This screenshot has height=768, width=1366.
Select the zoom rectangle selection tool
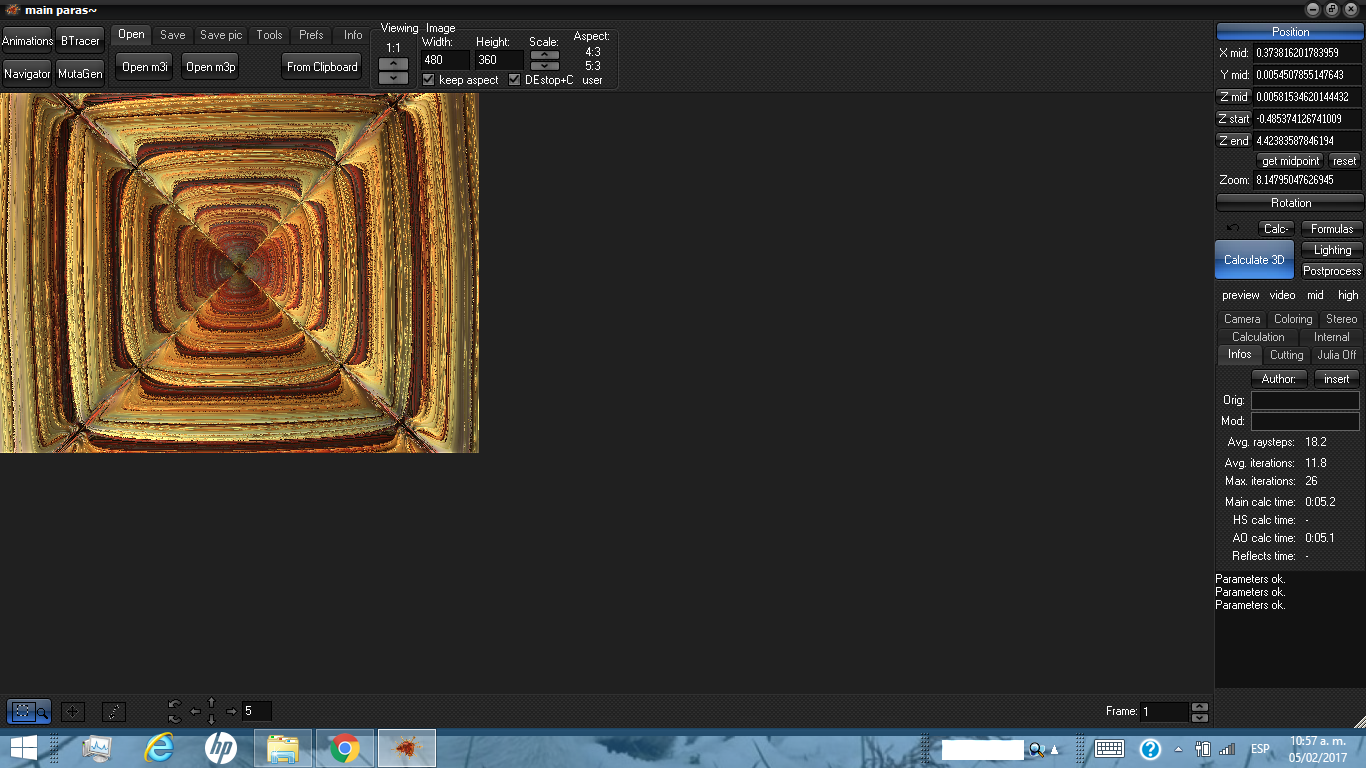click(x=29, y=712)
